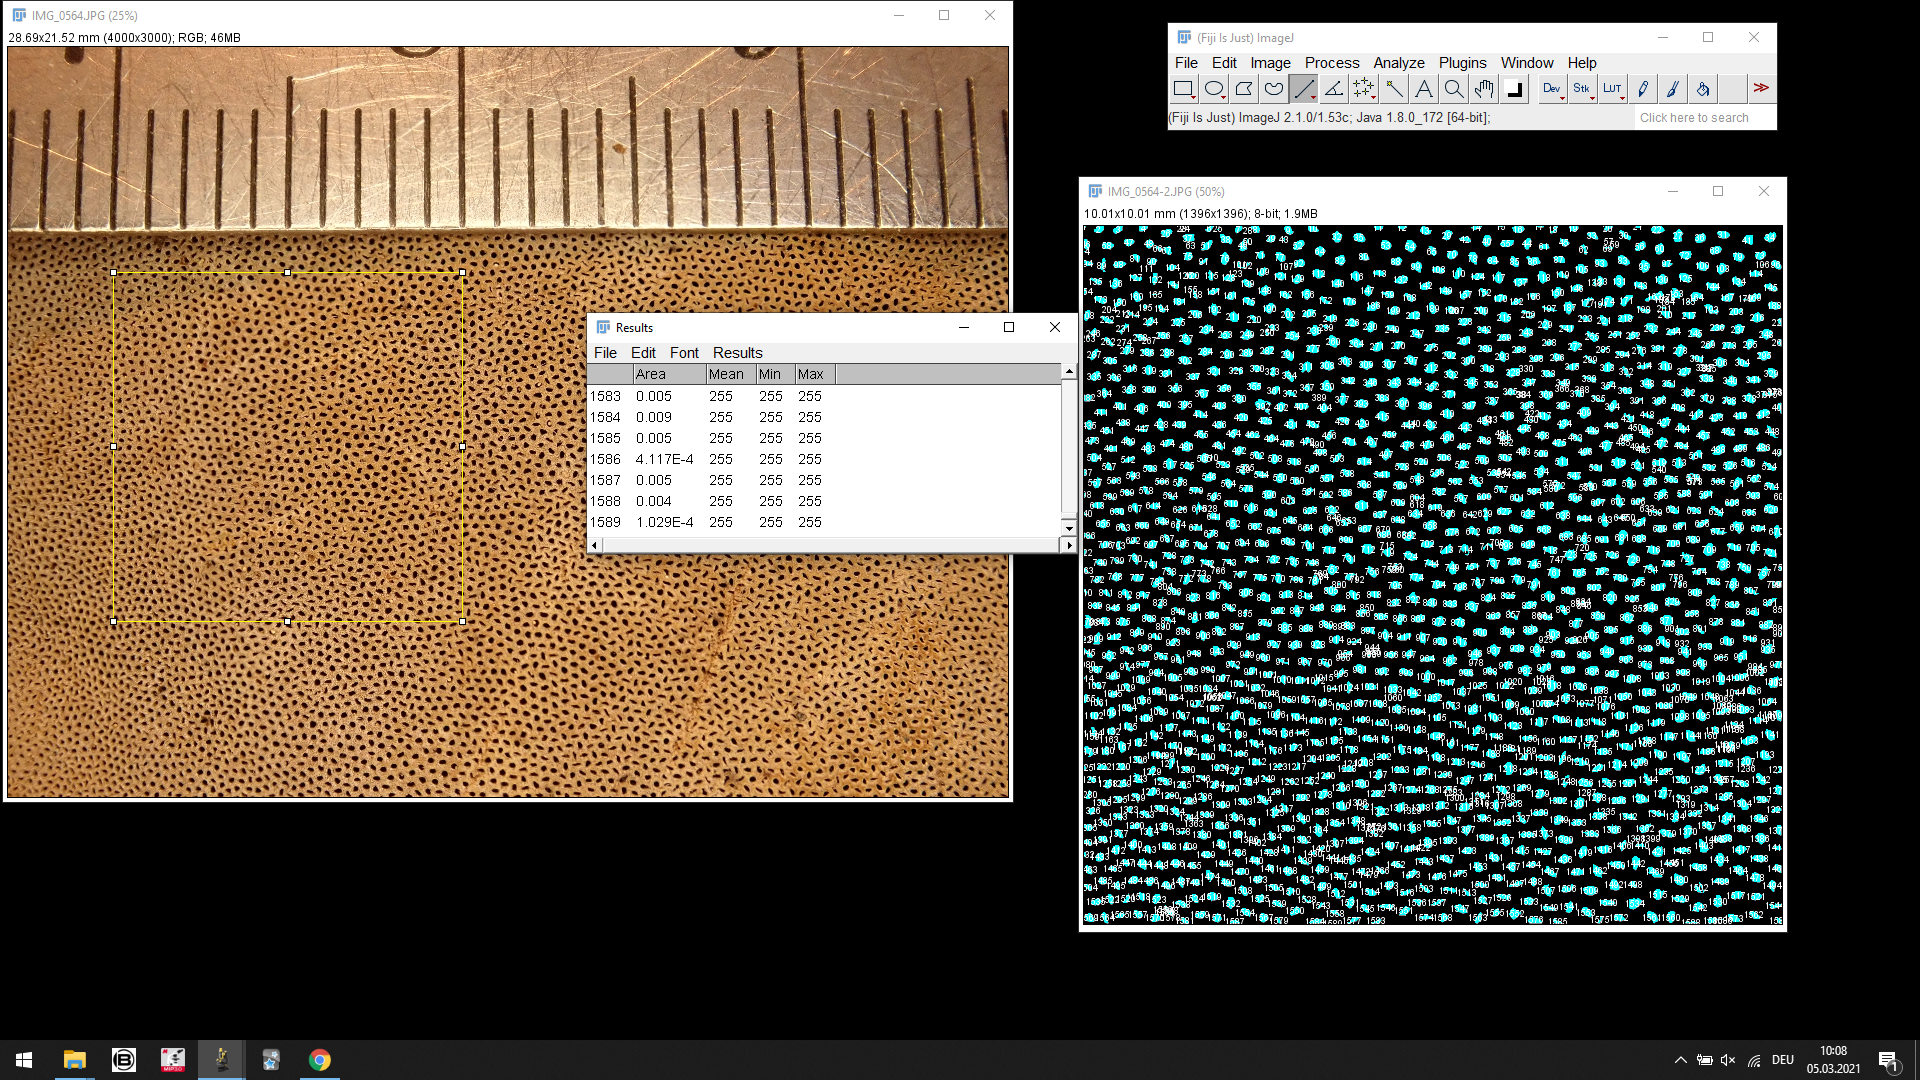
Task: Pick the Freehand selection tool
Action: pyautogui.click(x=1273, y=89)
